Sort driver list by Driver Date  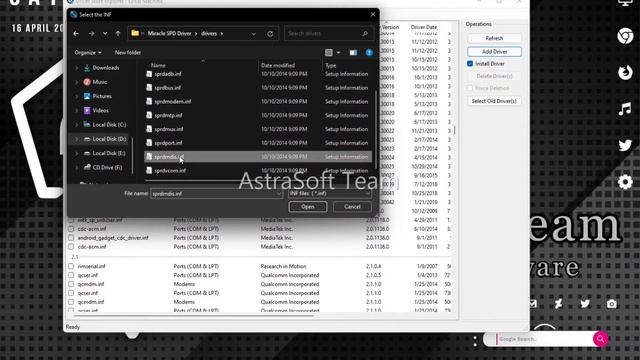[x=424, y=27]
